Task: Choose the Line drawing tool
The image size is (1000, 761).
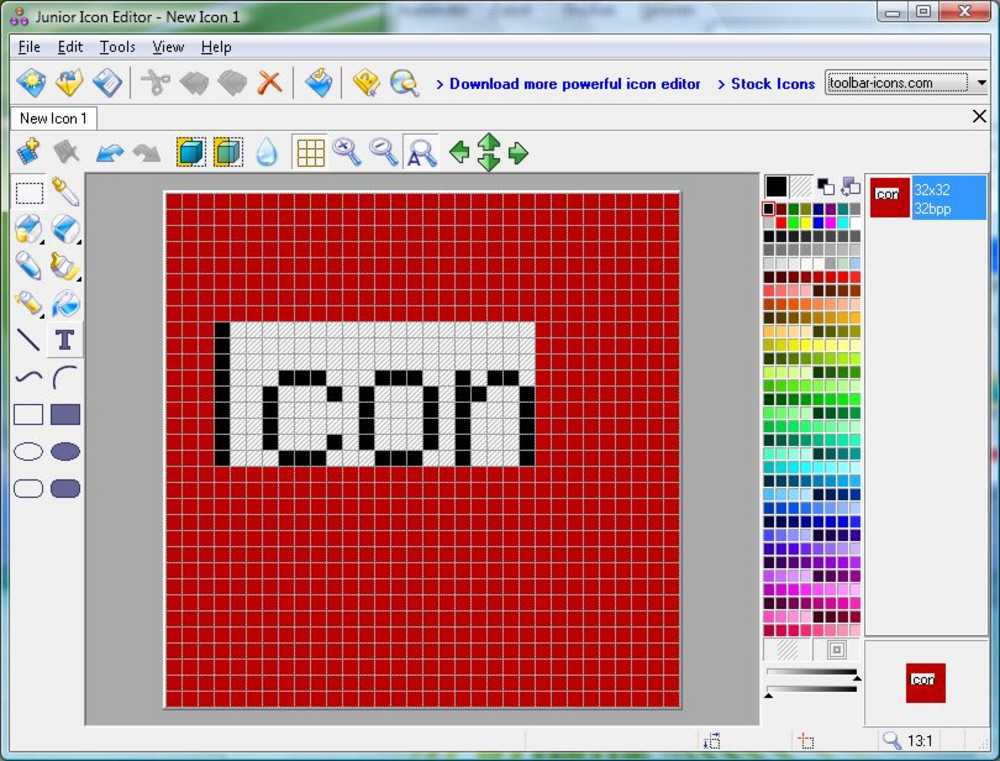Action: pyautogui.click(x=28, y=340)
